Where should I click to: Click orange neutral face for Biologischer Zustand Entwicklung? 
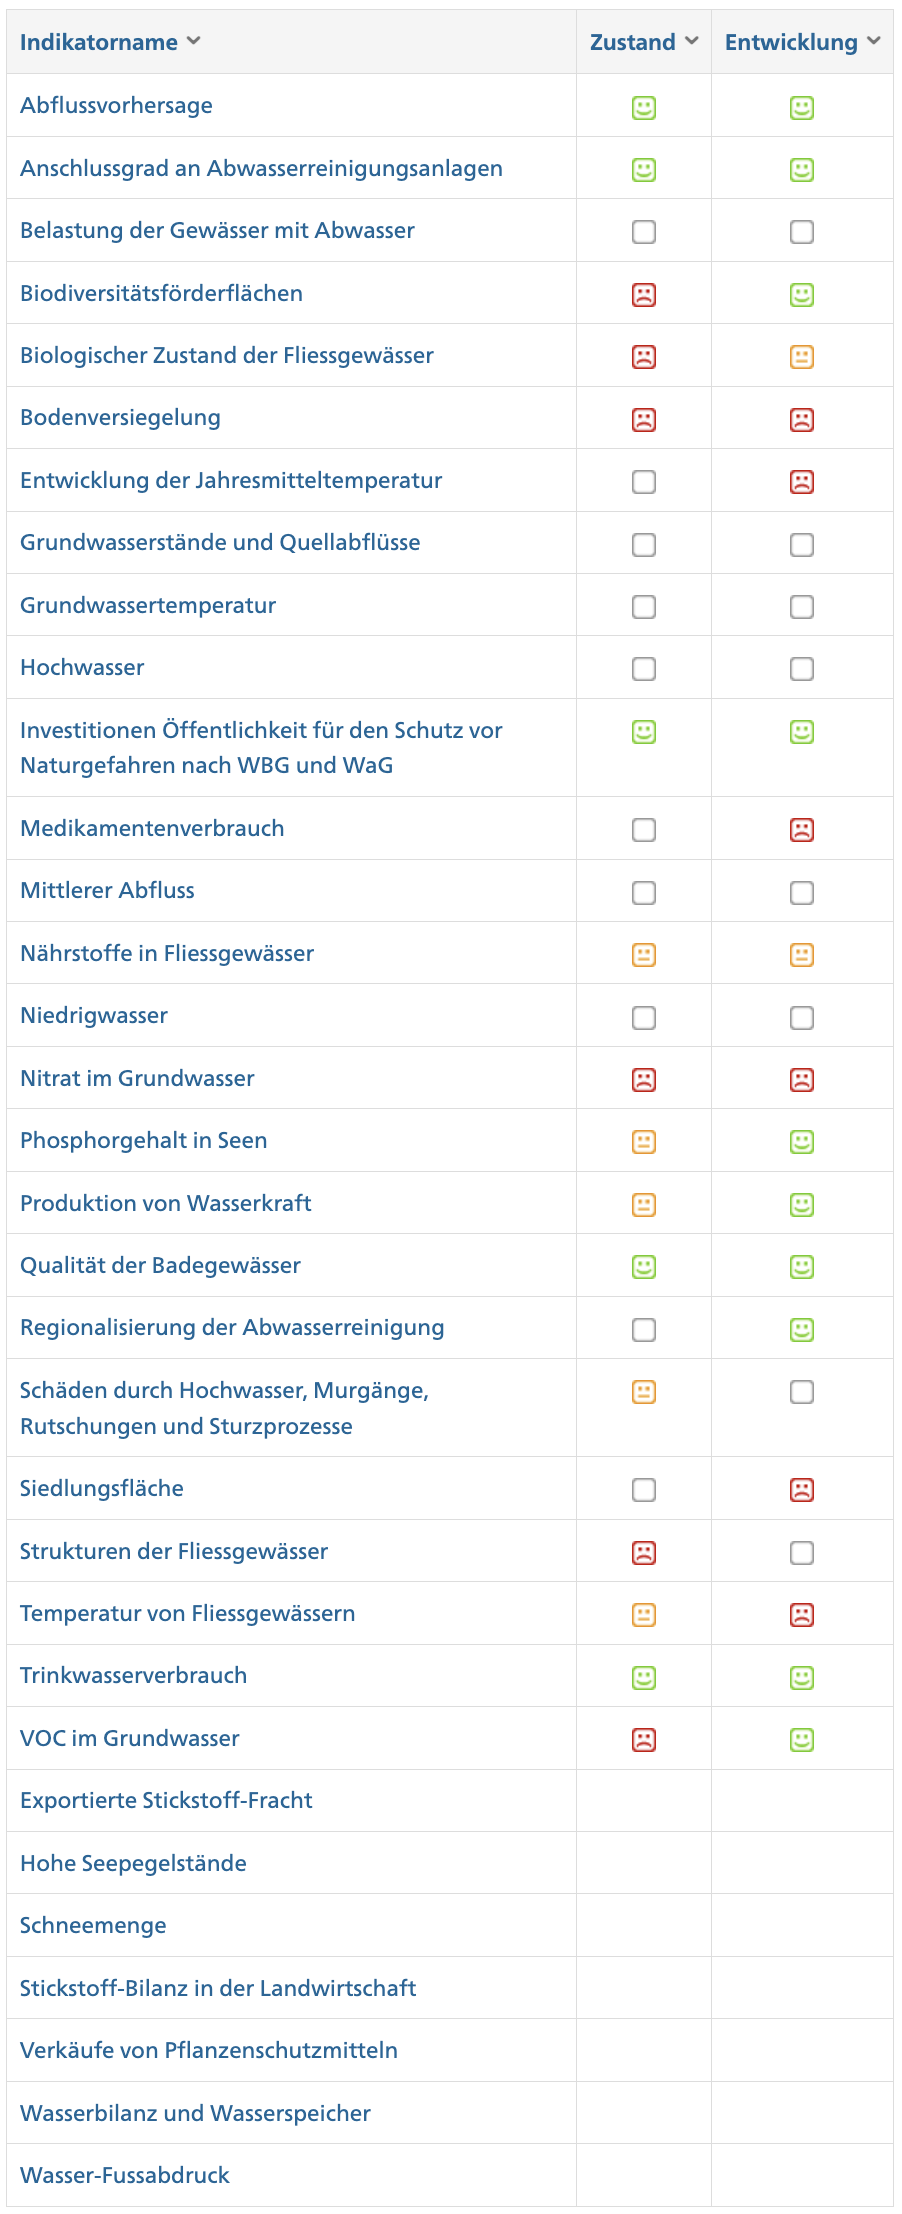(802, 357)
